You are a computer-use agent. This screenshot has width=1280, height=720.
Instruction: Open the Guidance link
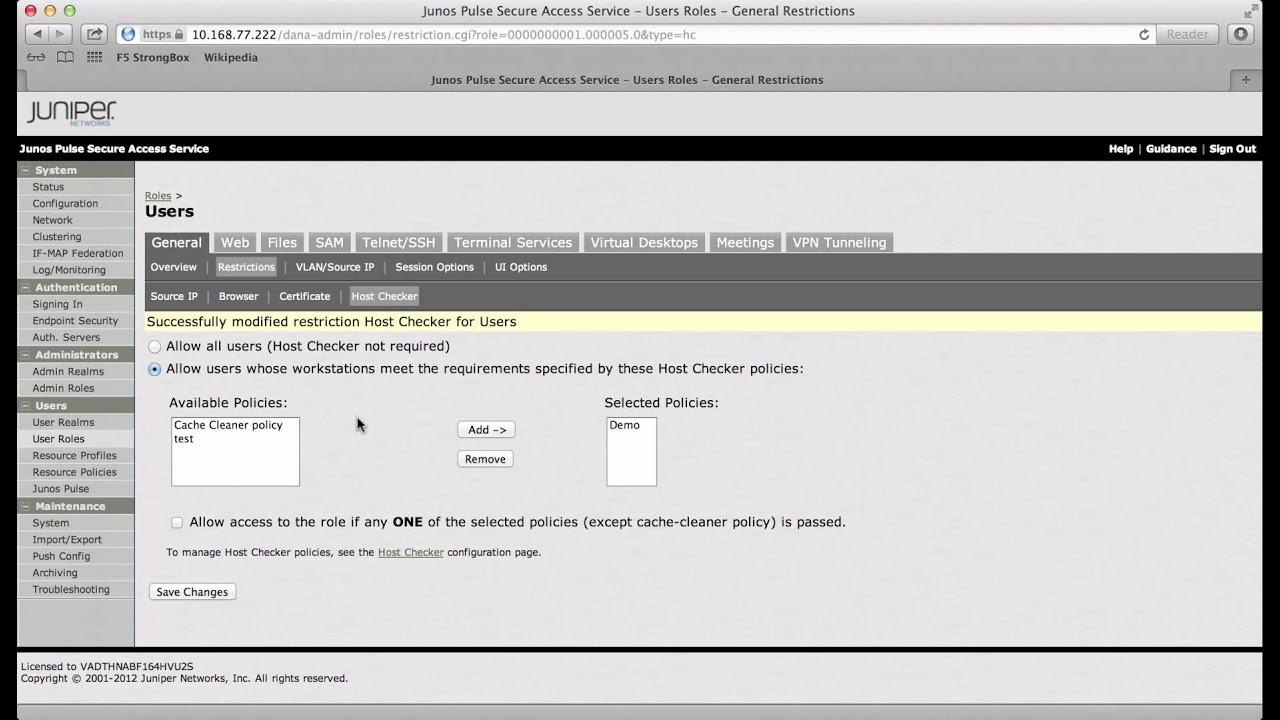1171,149
